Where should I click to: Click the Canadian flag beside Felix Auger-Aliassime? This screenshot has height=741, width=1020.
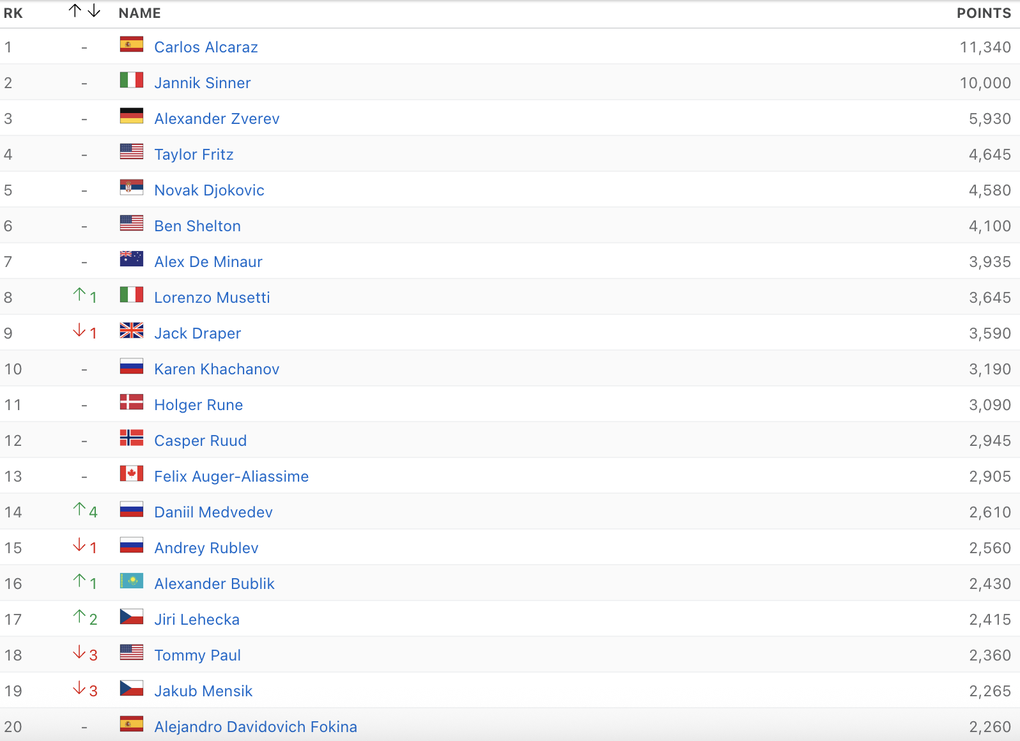[x=131, y=474]
